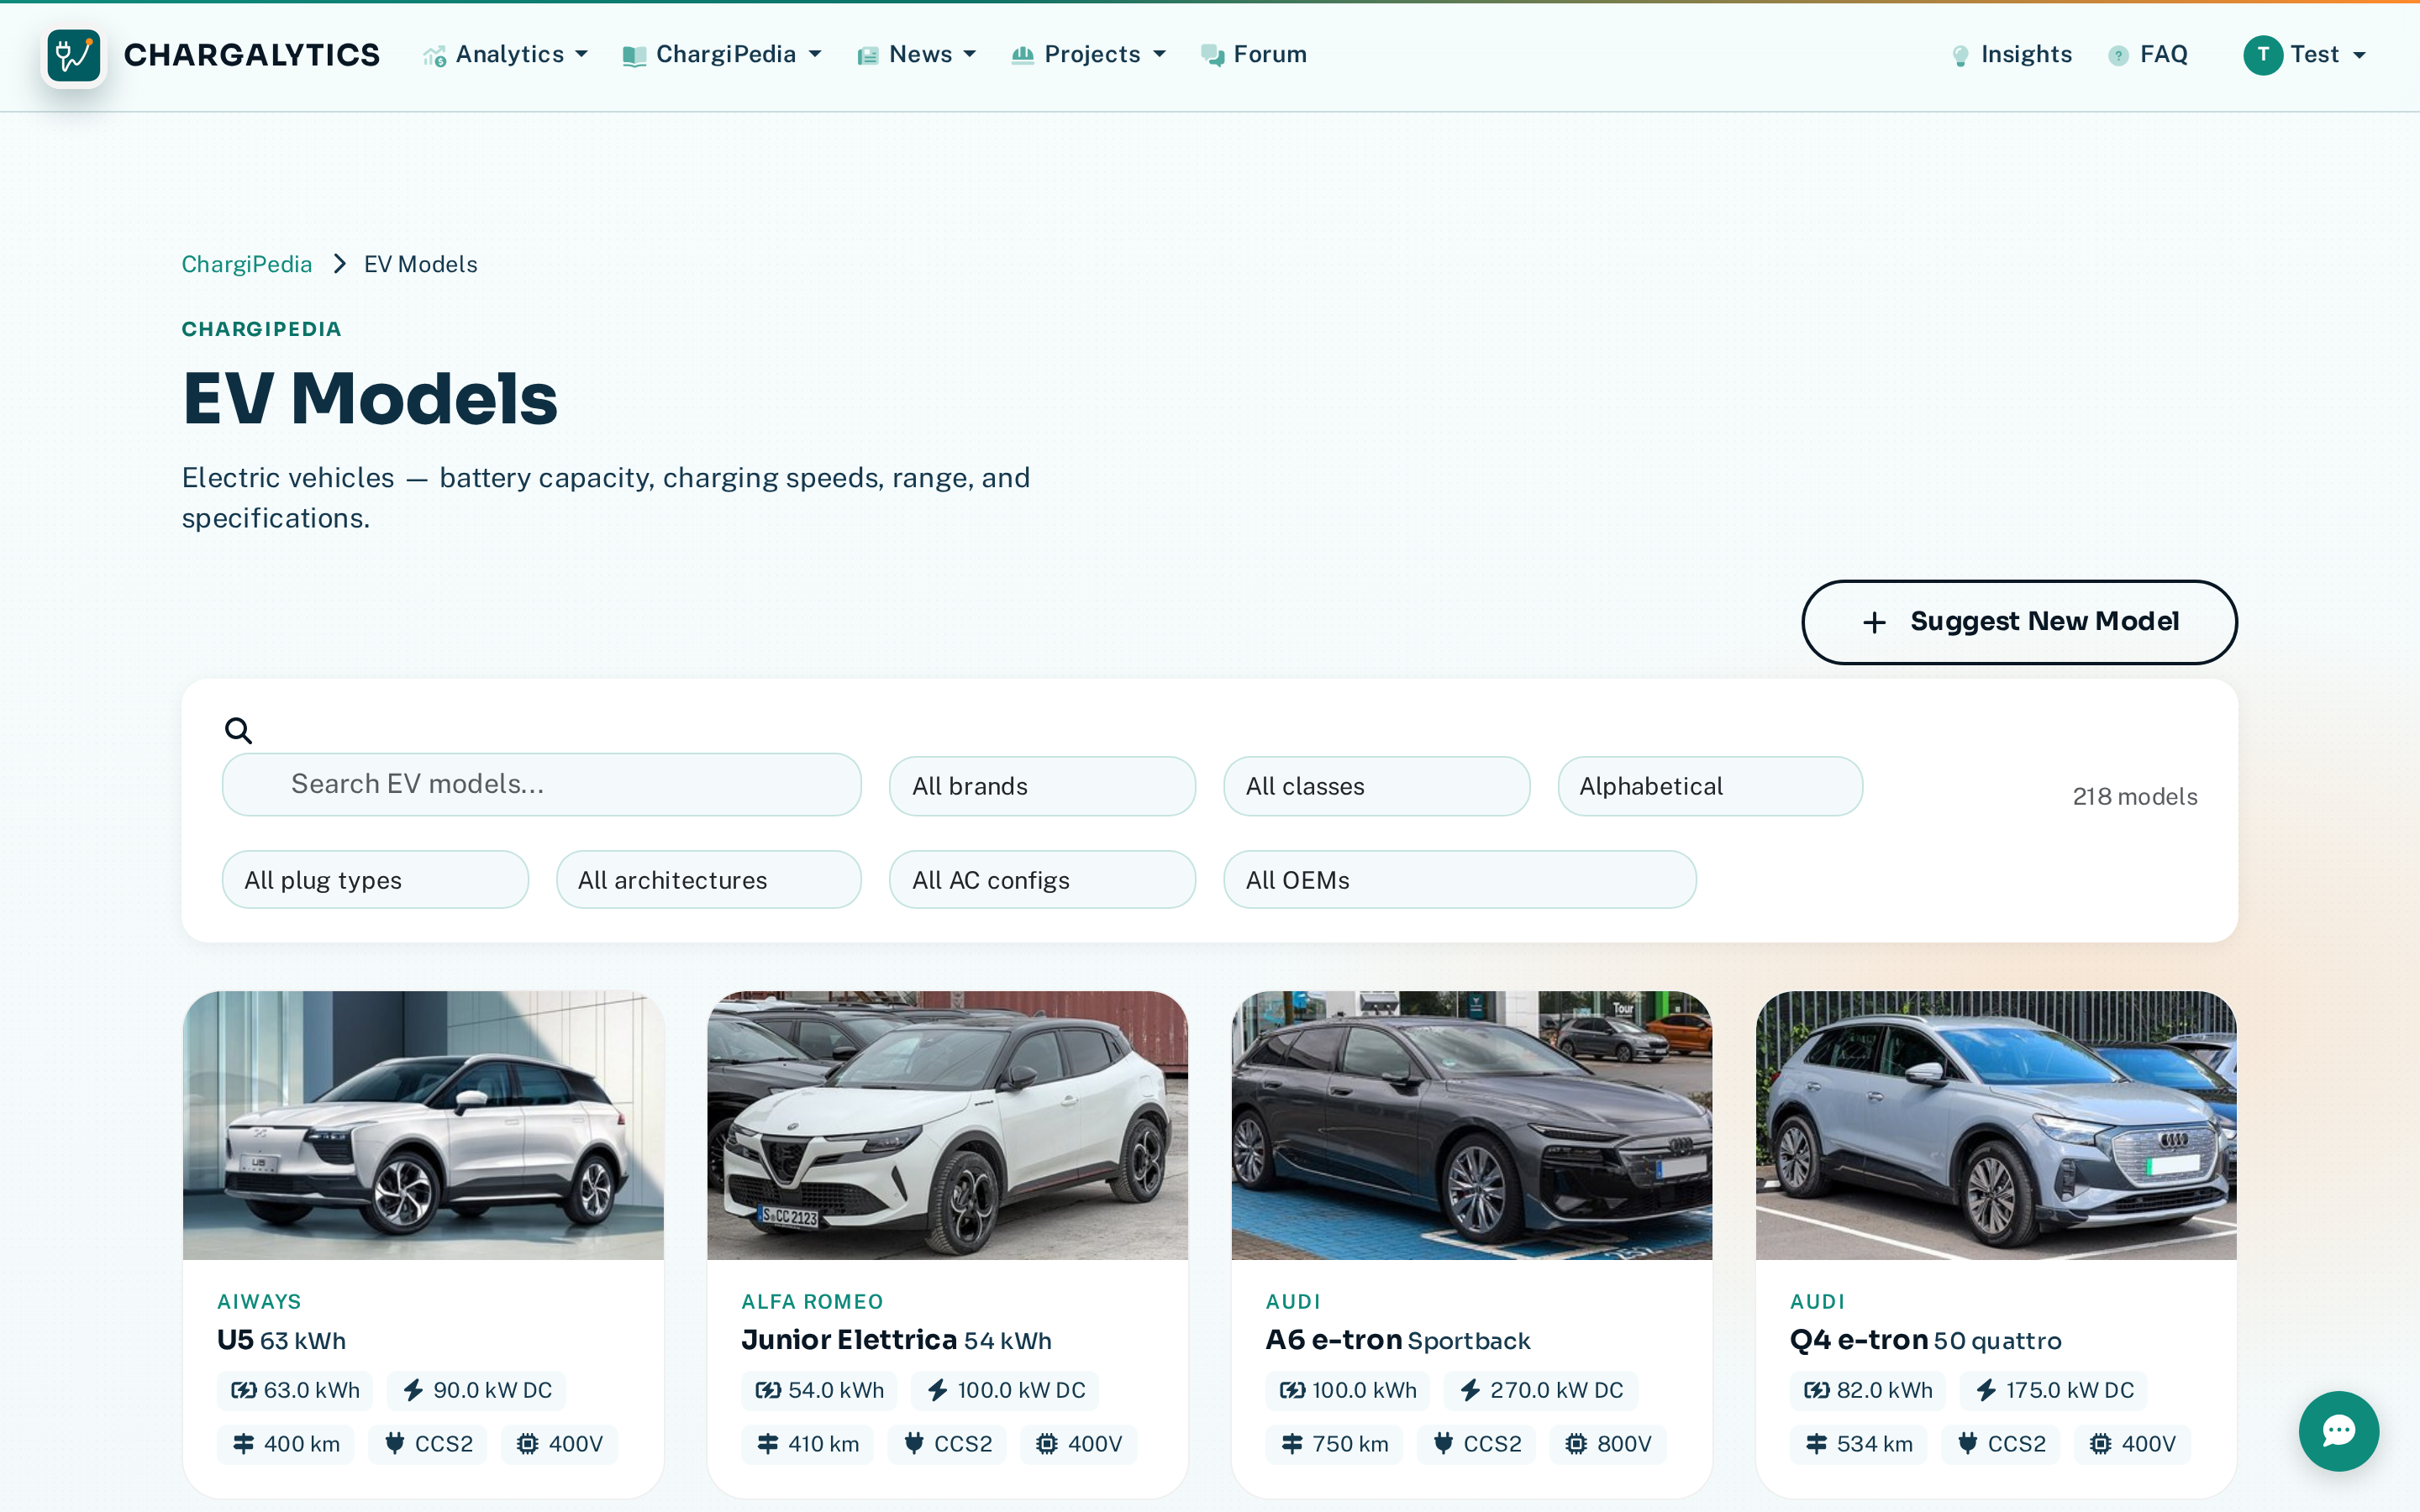
Task: Click the 410 km range badge
Action: (807, 1444)
